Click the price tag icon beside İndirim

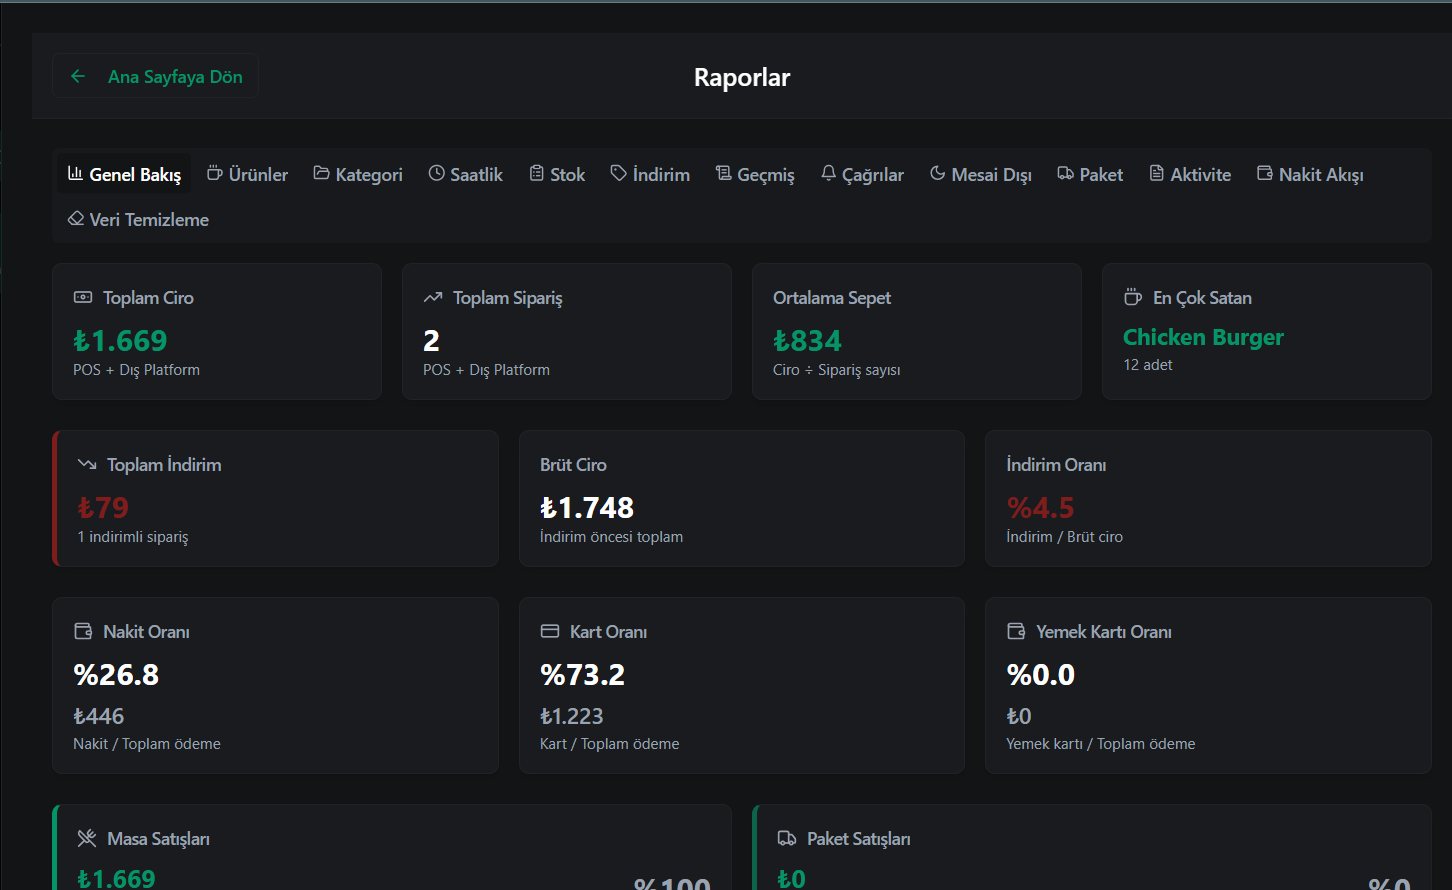pyautogui.click(x=618, y=173)
